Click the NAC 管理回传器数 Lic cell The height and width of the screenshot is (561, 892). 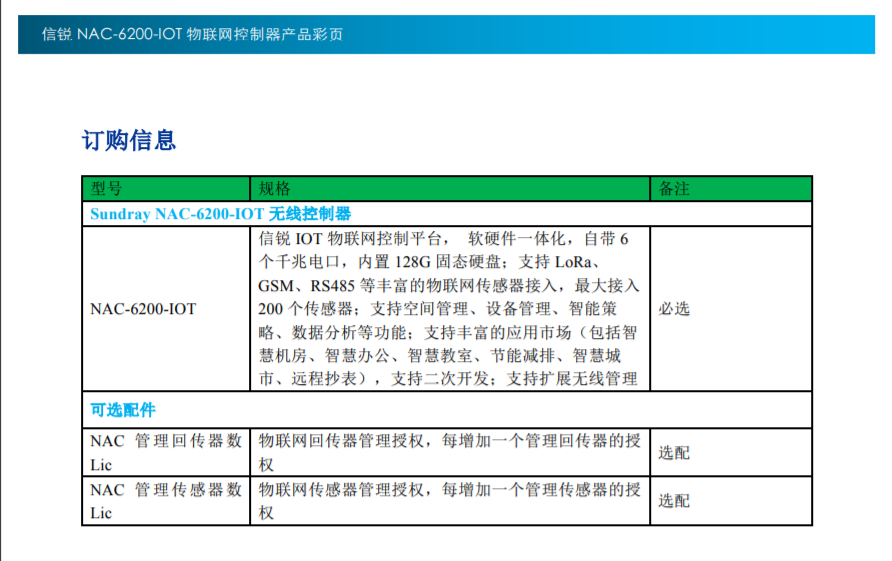coord(166,452)
